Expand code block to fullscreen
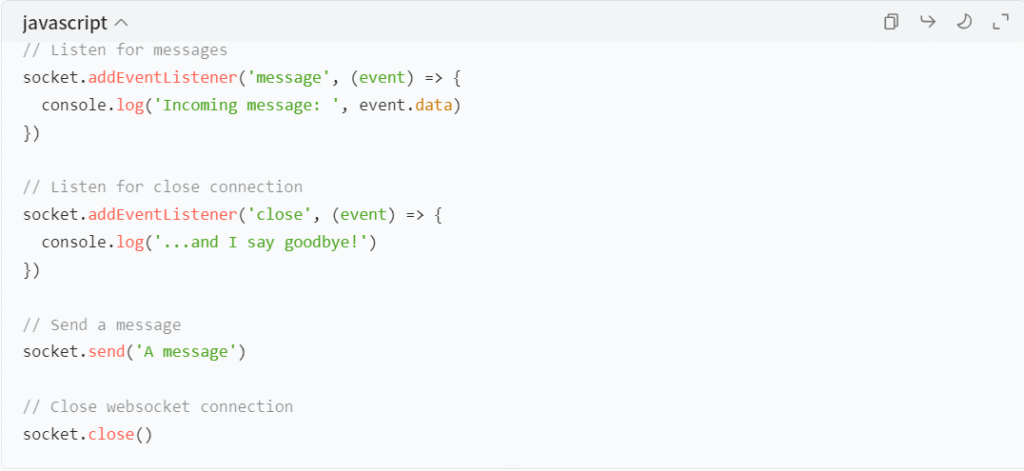Viewport: 1024px width, 471px height. coord(1000,22)
